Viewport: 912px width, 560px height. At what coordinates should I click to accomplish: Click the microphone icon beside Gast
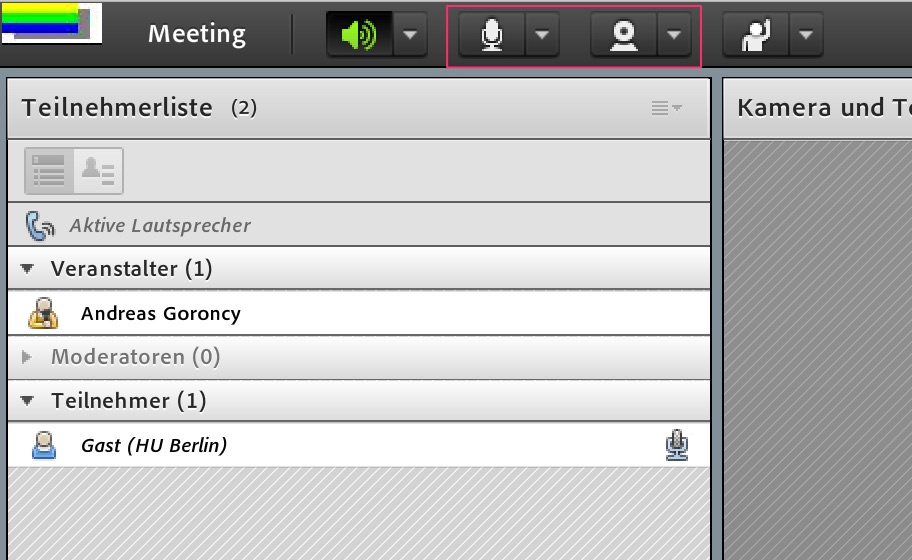677,445
